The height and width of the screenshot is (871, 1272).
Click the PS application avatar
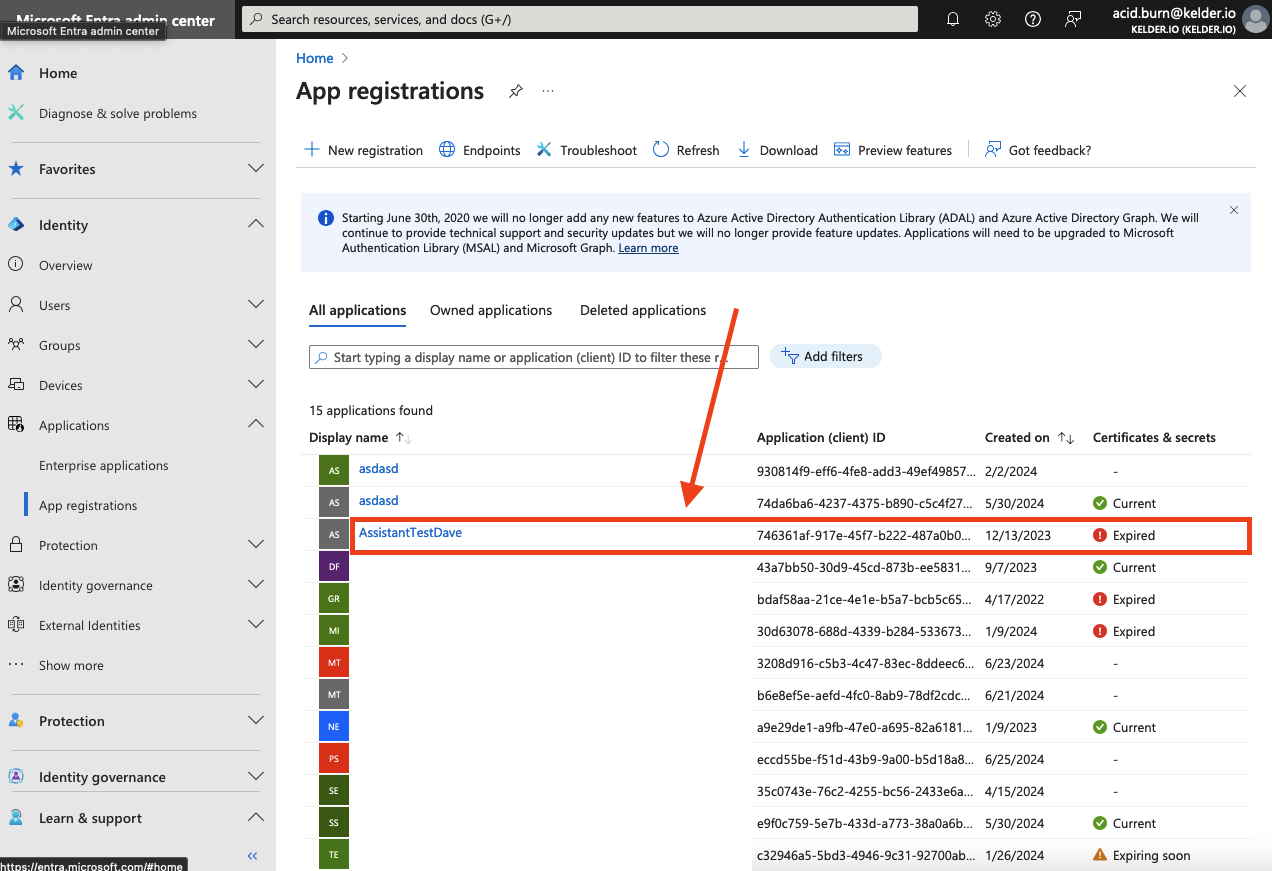(x=334, y=759)
